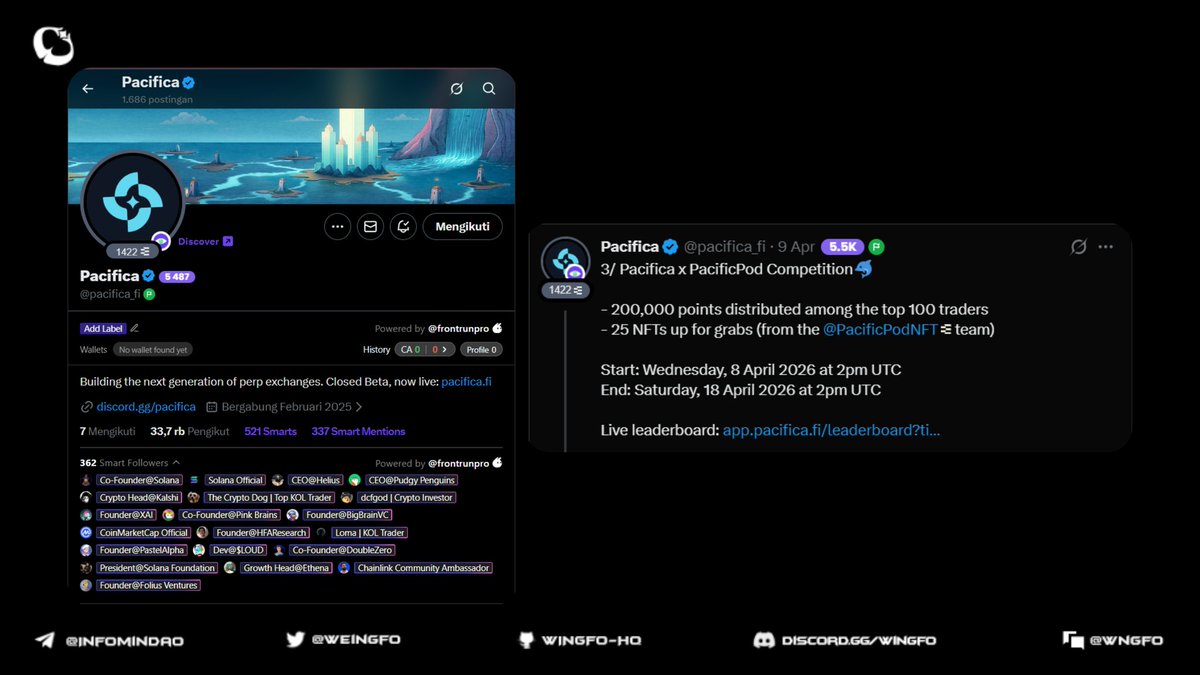The image size is (1200, 675).
Task: Click Pacifica's blue verified badge
Action: 150,275
